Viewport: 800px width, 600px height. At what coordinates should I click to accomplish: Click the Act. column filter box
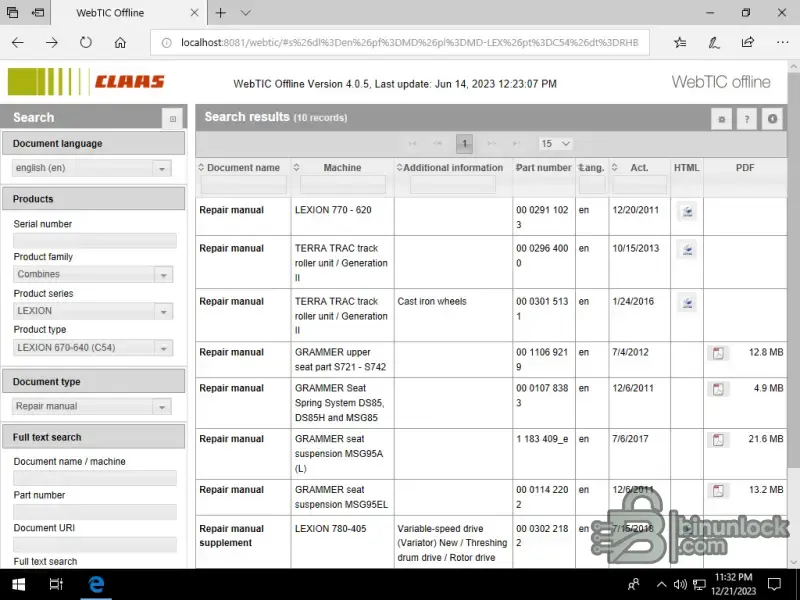[639, 184]
